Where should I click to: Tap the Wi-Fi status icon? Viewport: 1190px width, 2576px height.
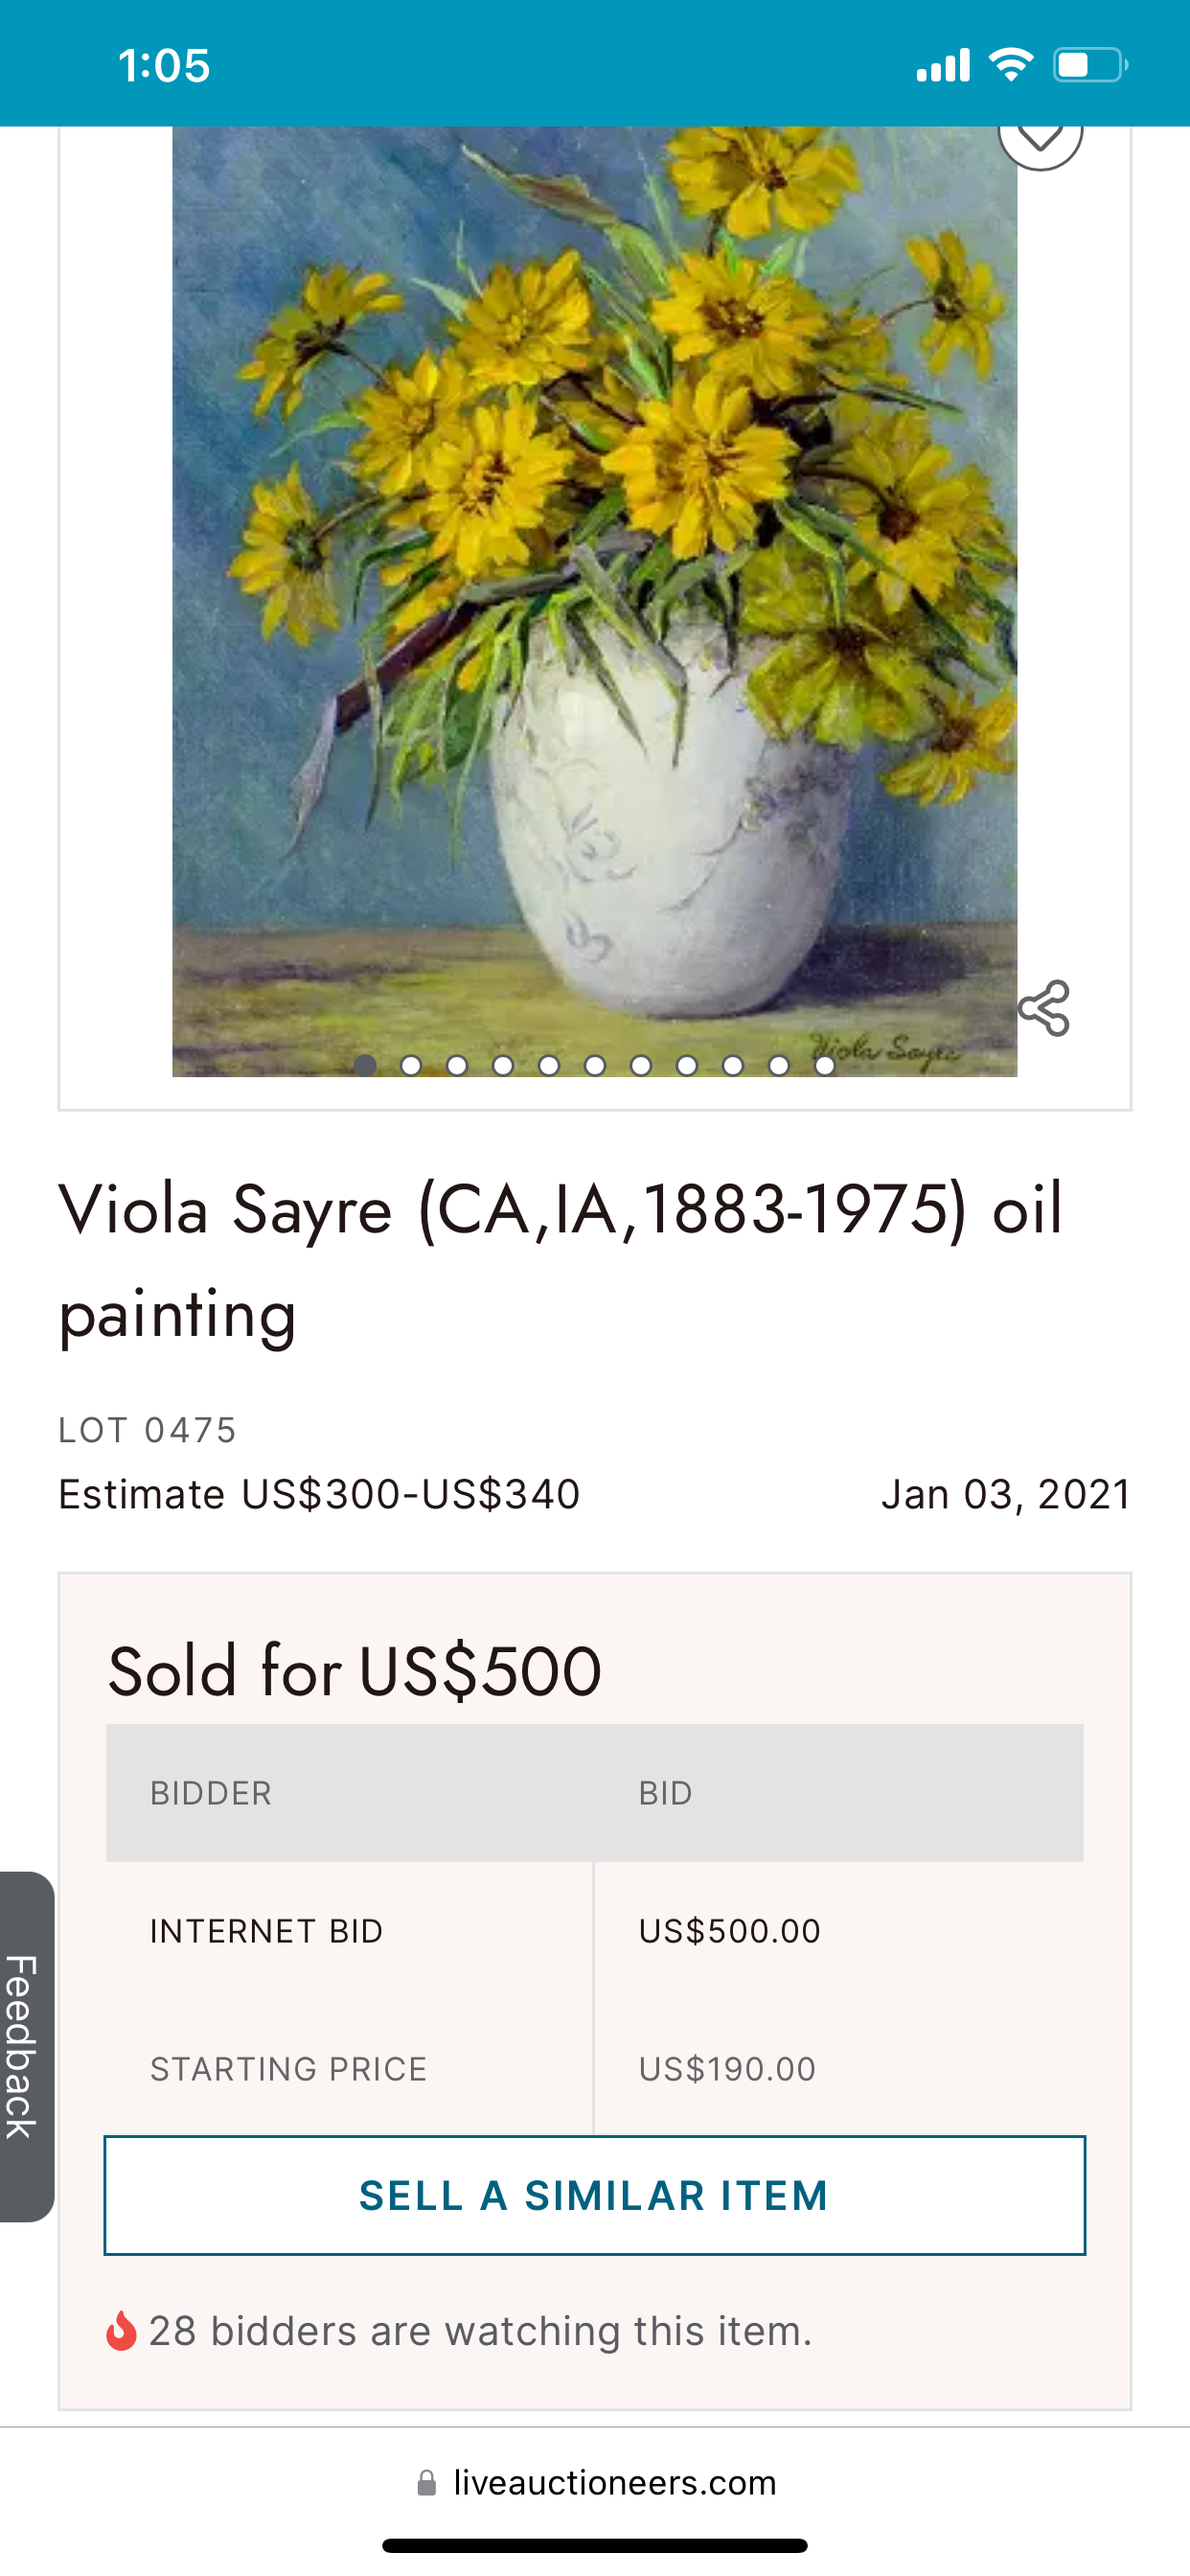(1010, 65)
